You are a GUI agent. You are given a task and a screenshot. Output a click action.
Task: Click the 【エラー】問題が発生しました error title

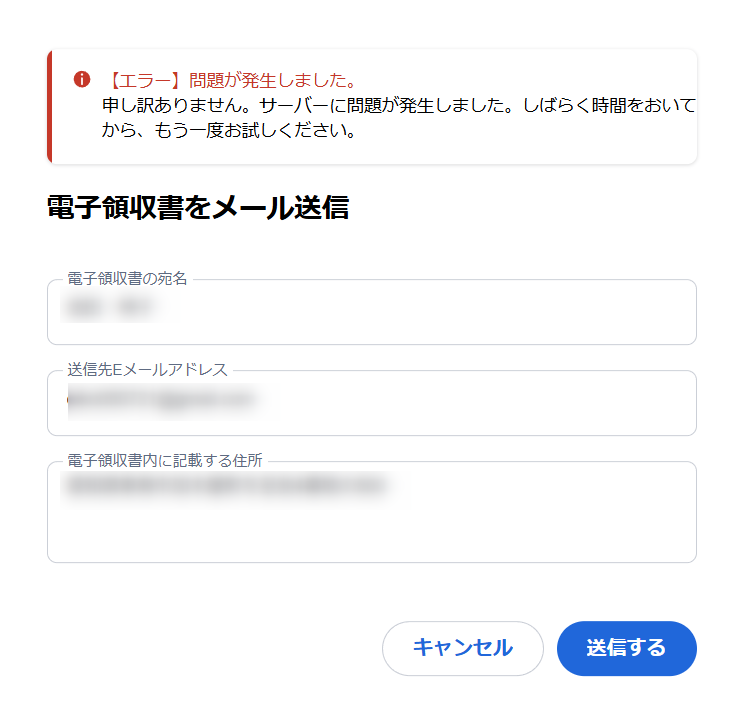click(231, 80)
